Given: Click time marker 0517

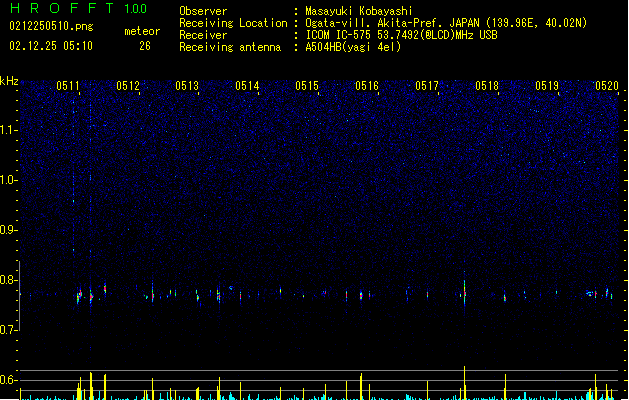Looking at the screenshot, I should [427, 86].
